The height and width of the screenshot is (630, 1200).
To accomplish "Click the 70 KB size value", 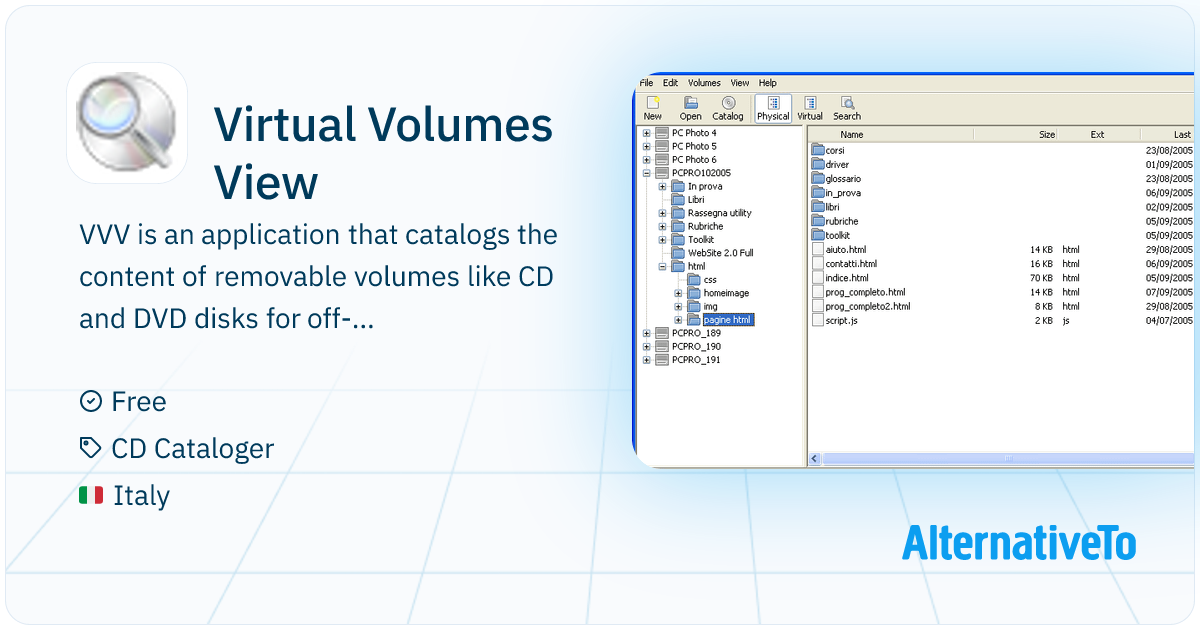I will tap(1042, 278).
